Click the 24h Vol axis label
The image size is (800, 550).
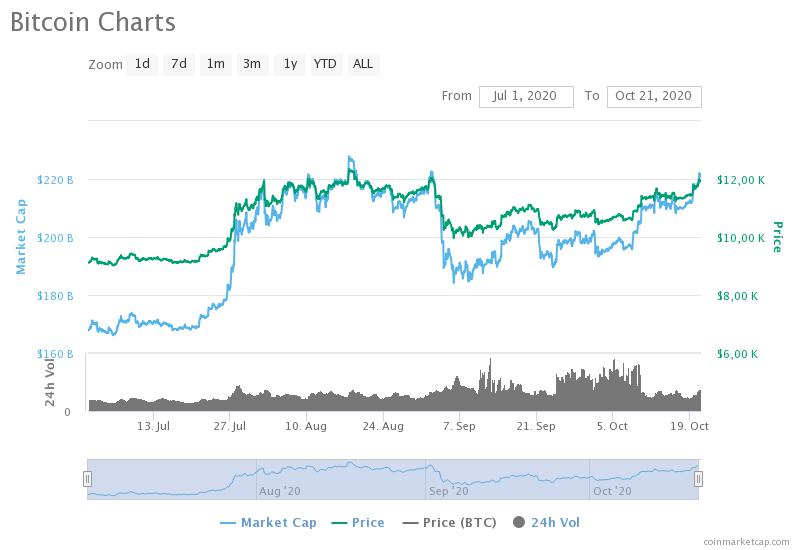(x=50, y=381)
